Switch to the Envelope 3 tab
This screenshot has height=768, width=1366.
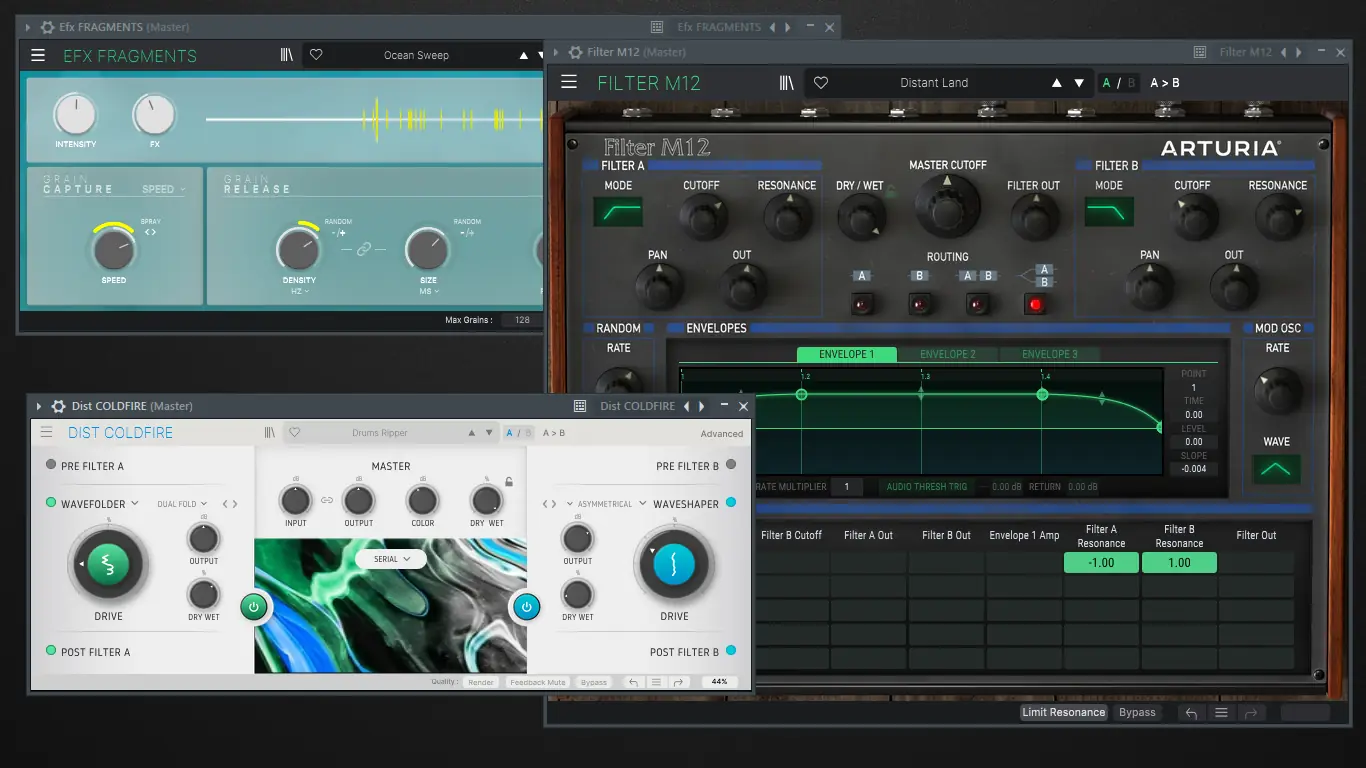tap(1048, 354)
